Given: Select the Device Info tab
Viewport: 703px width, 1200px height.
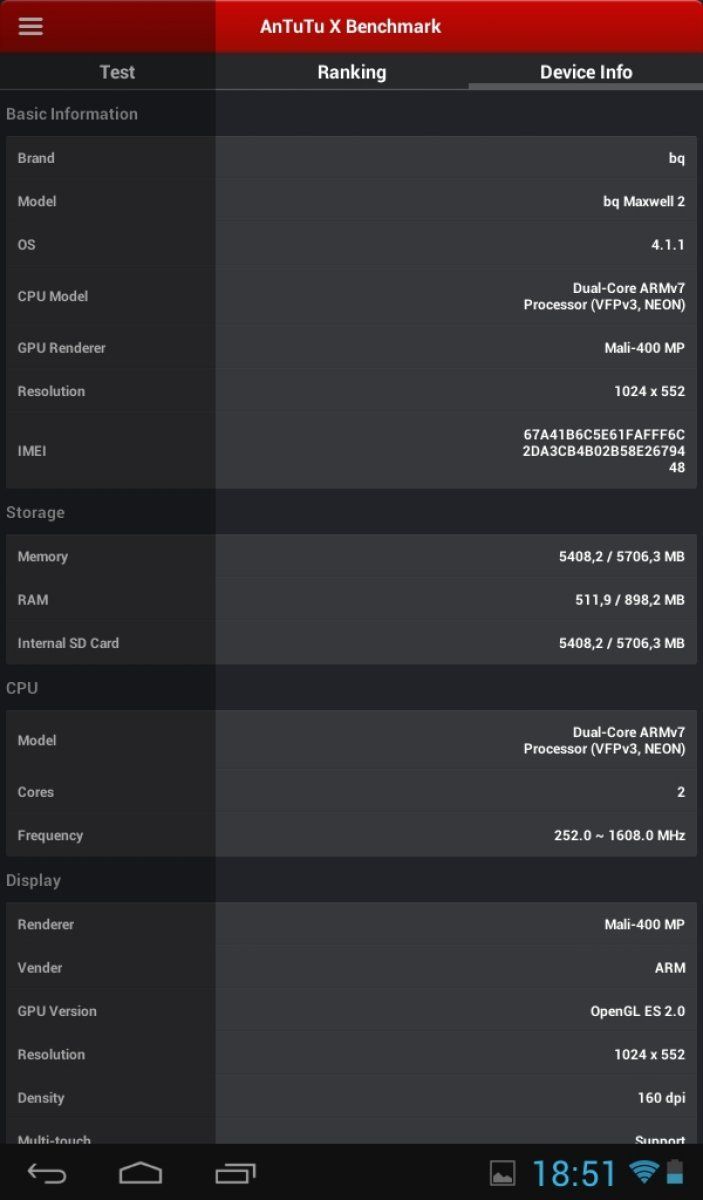Looking at the screenshot, I should click(x=586, y=72).
